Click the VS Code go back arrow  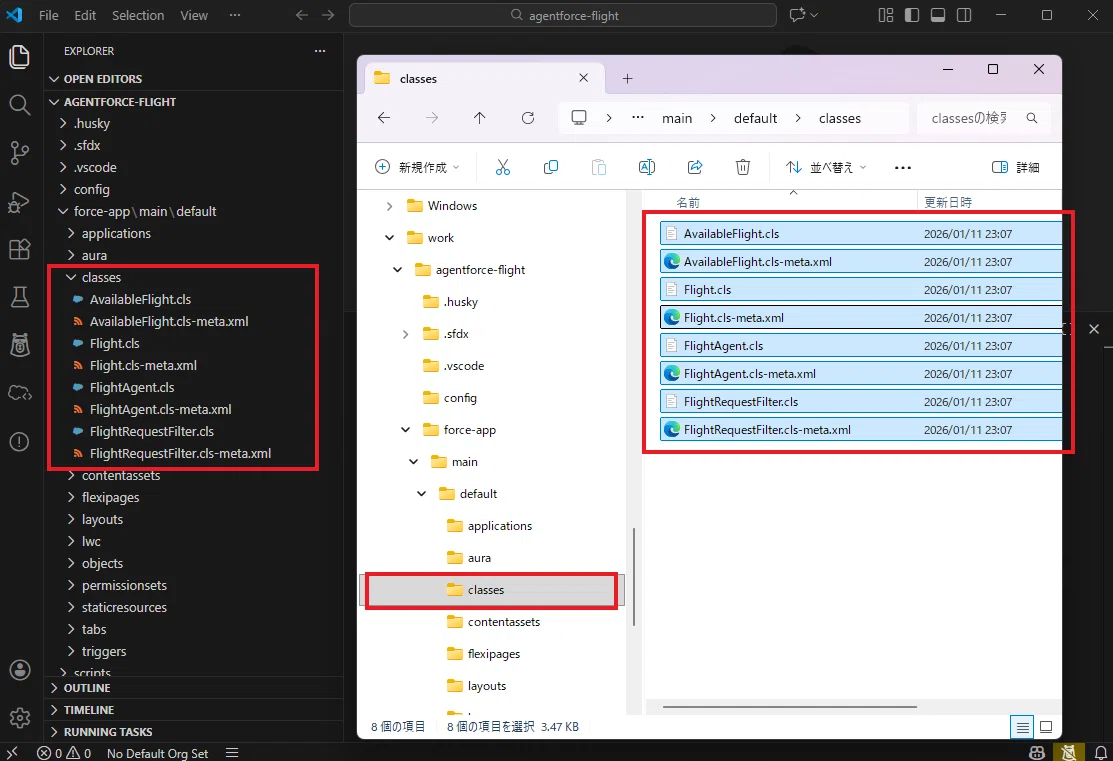pos(302,15)
